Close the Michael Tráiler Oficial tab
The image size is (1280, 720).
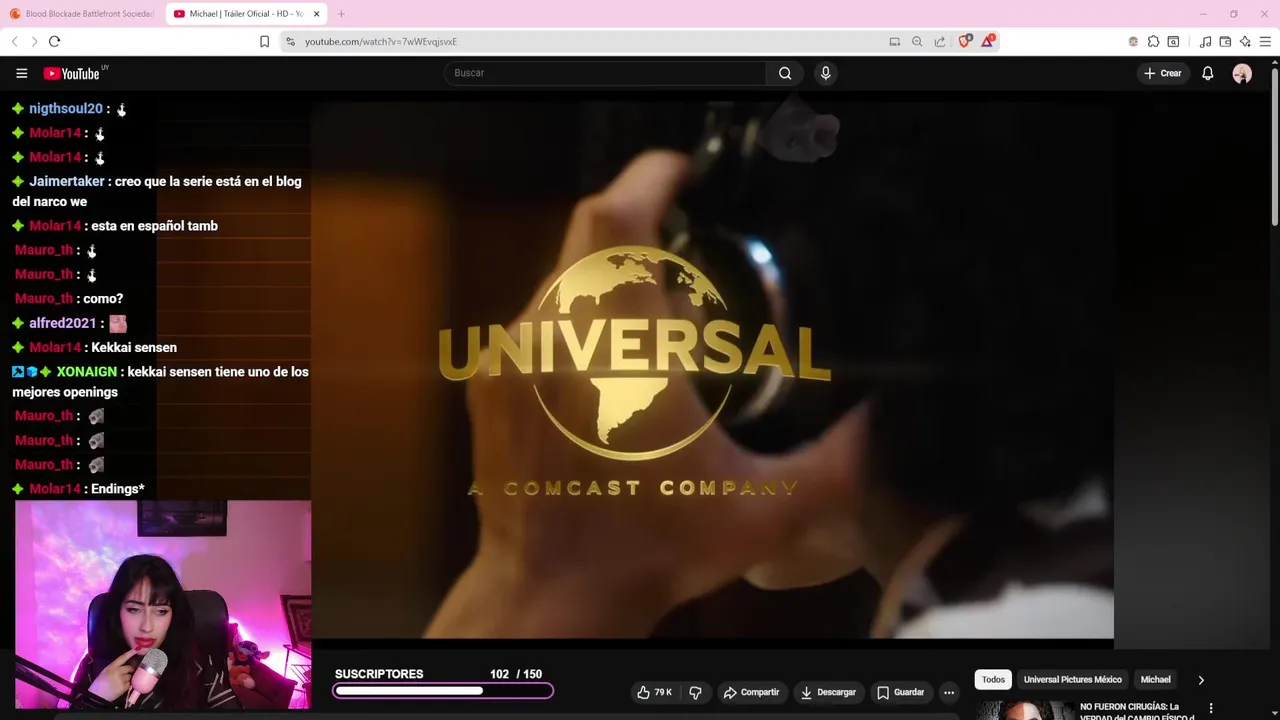(317, 14)
